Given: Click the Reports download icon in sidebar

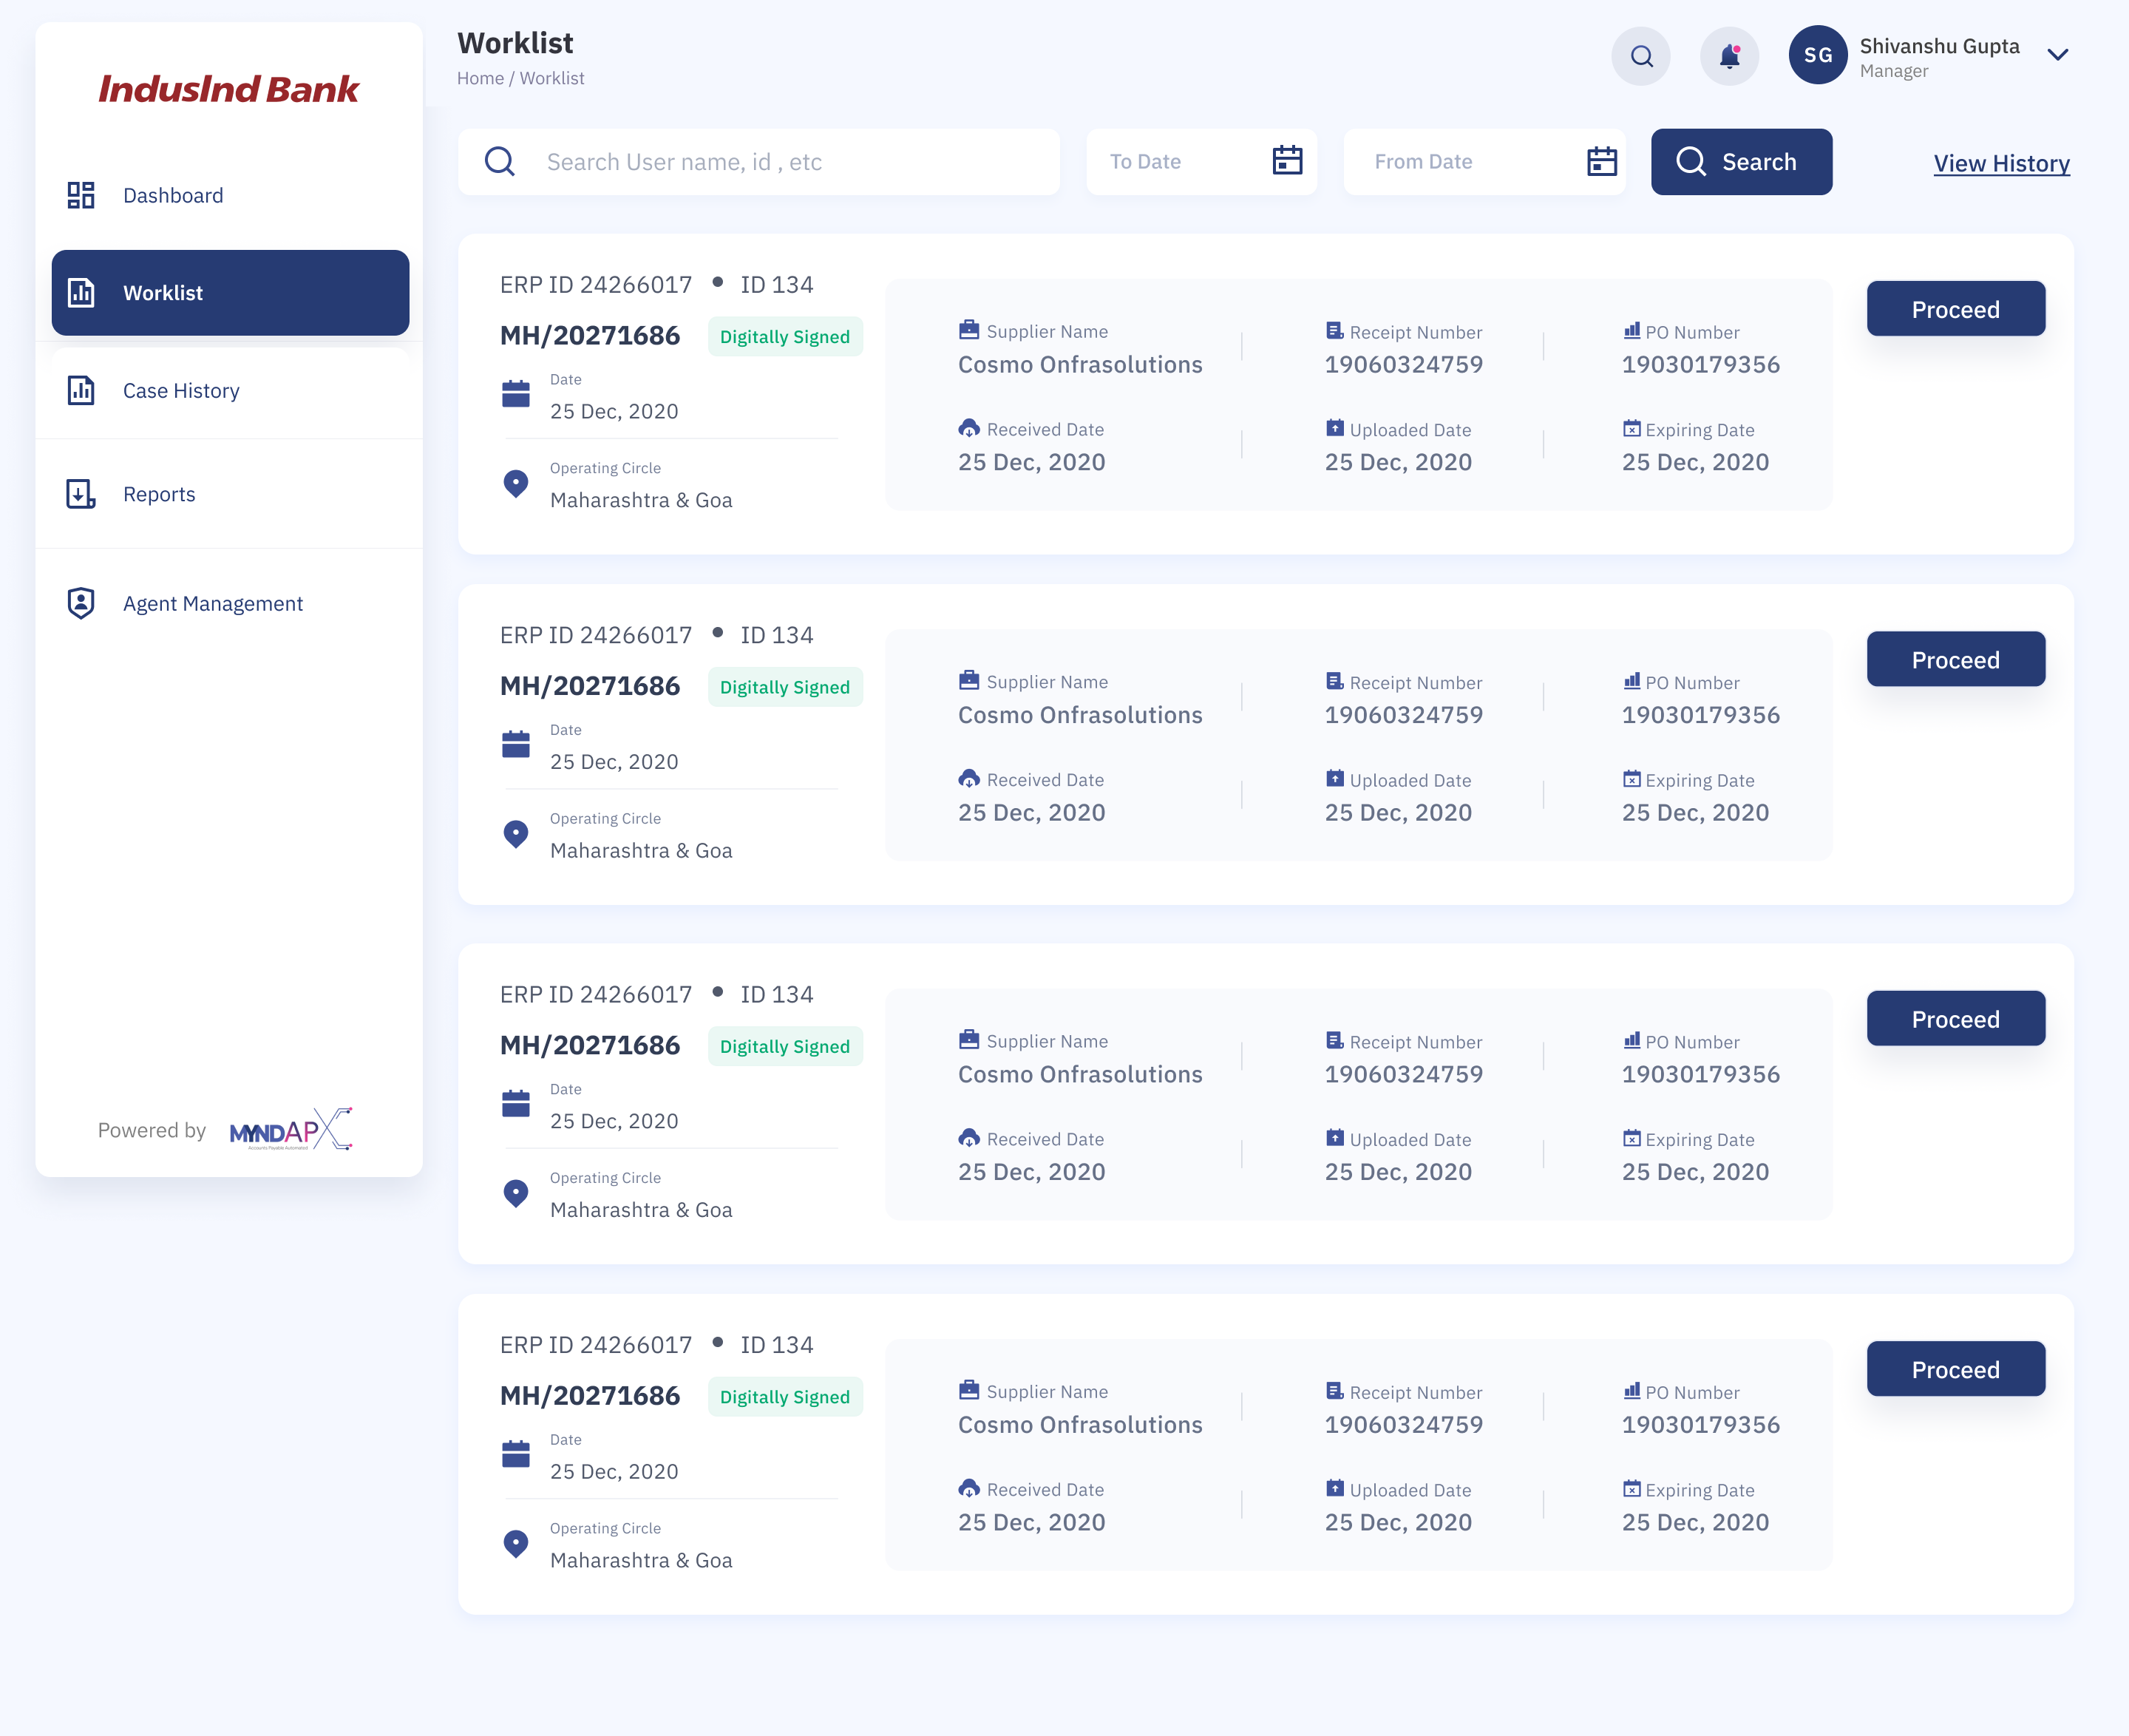Looking at the screenshot, I should 81,494.
